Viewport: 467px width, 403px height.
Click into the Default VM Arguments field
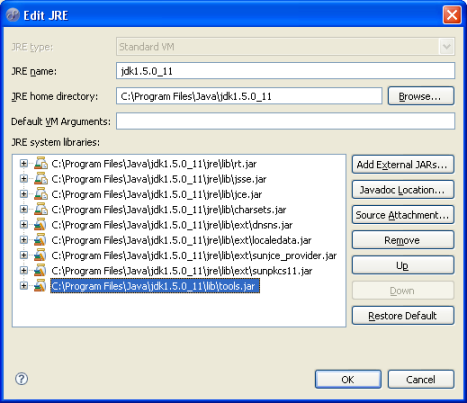pyautogui.click(x=285, y=121)
